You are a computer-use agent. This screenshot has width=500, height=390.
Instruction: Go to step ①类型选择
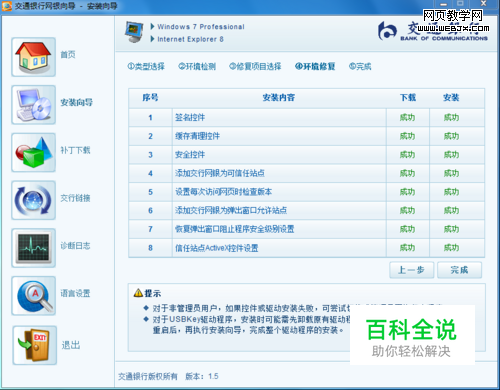146,66
